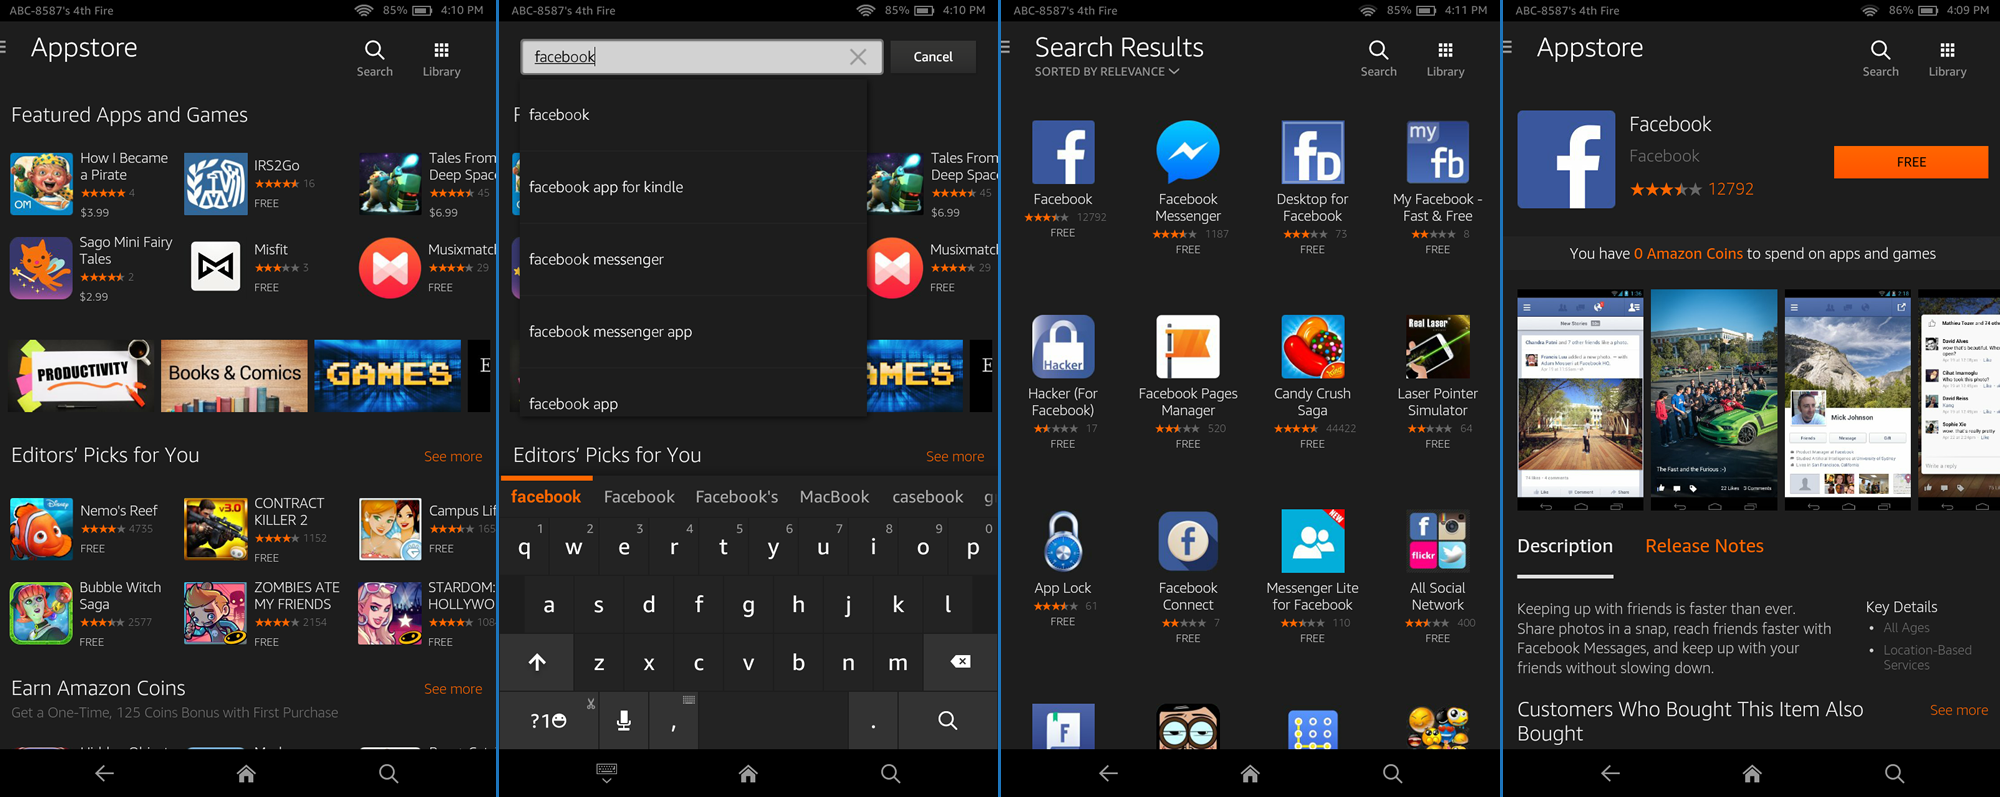Select Sago Mini Fairy Tales icon

[41, 268]
